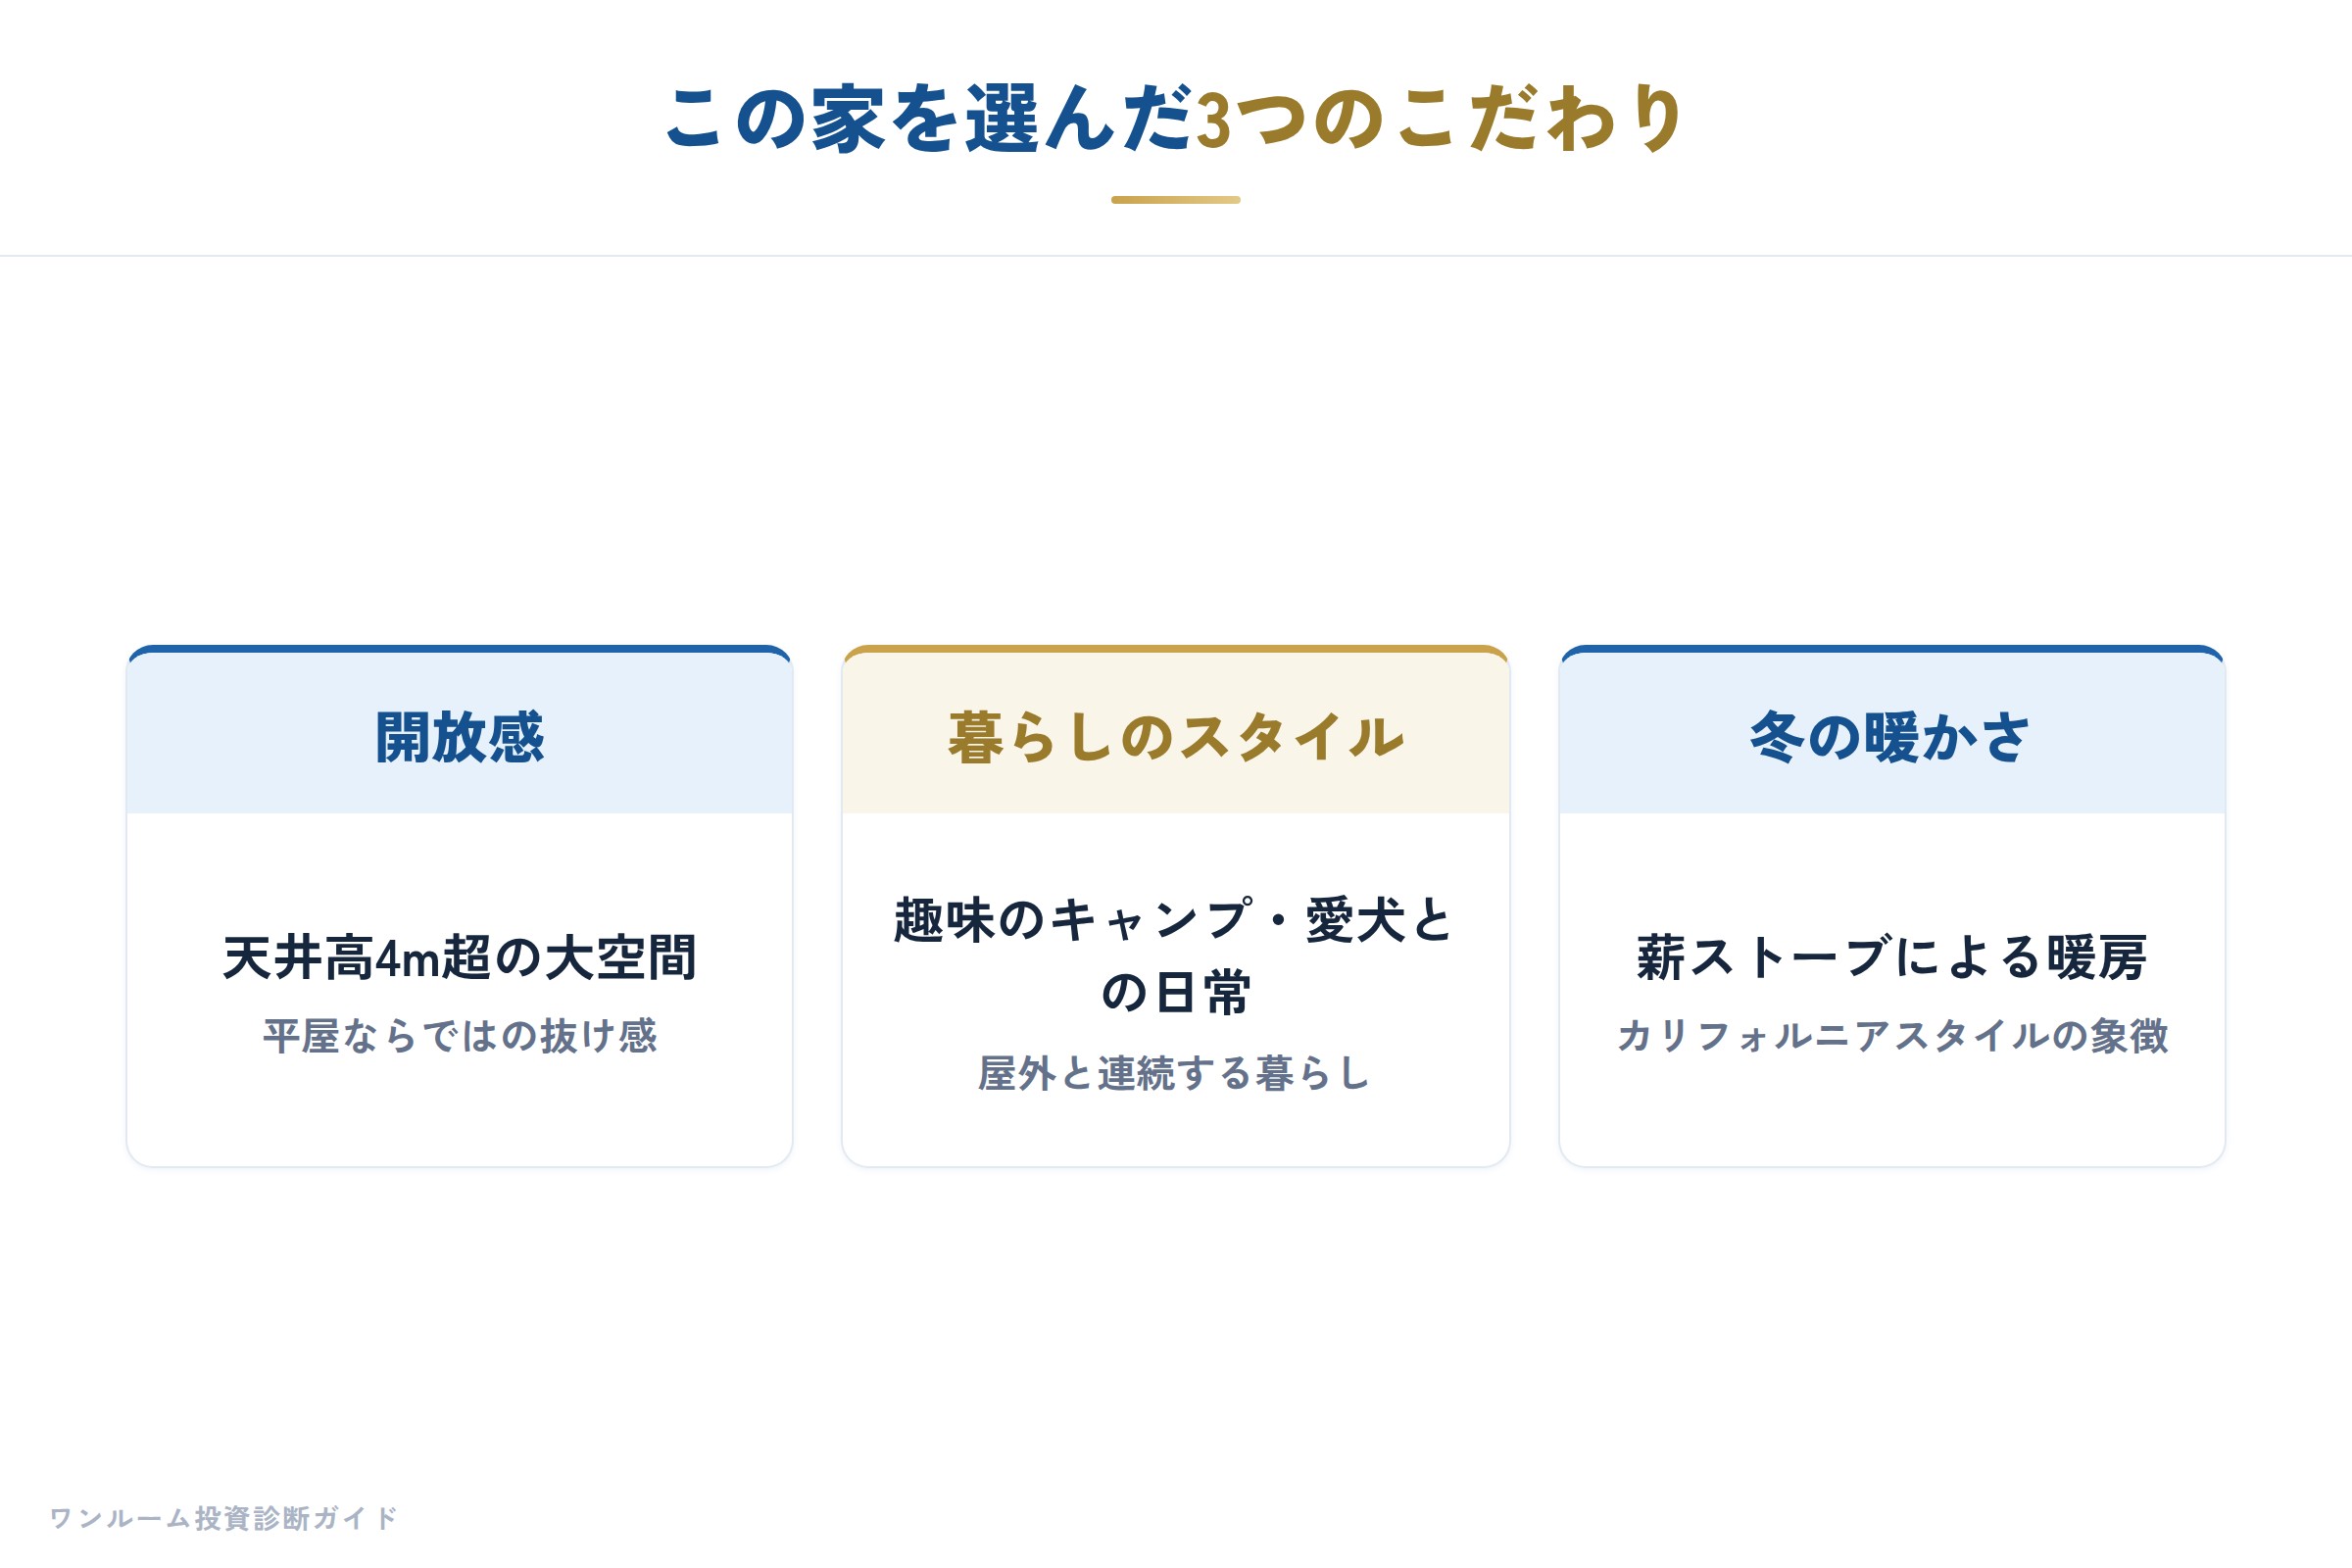Click the footer ワンルーム投資診断ガイド
The image size is (2352, 1568).
tap(224, 1518)
